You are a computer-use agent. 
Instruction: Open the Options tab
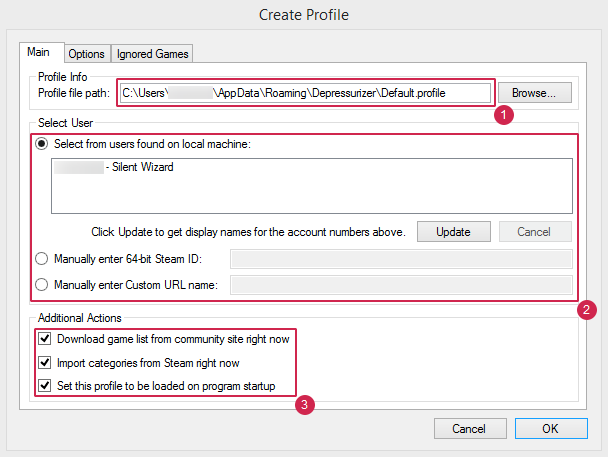click(87, 54)
